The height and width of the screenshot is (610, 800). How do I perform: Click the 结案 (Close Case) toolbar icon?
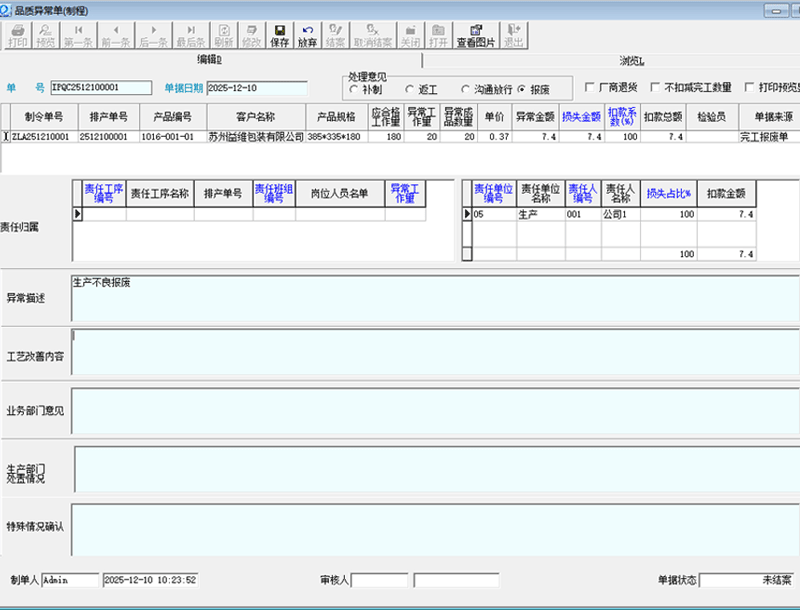click(x=336, y=36)
